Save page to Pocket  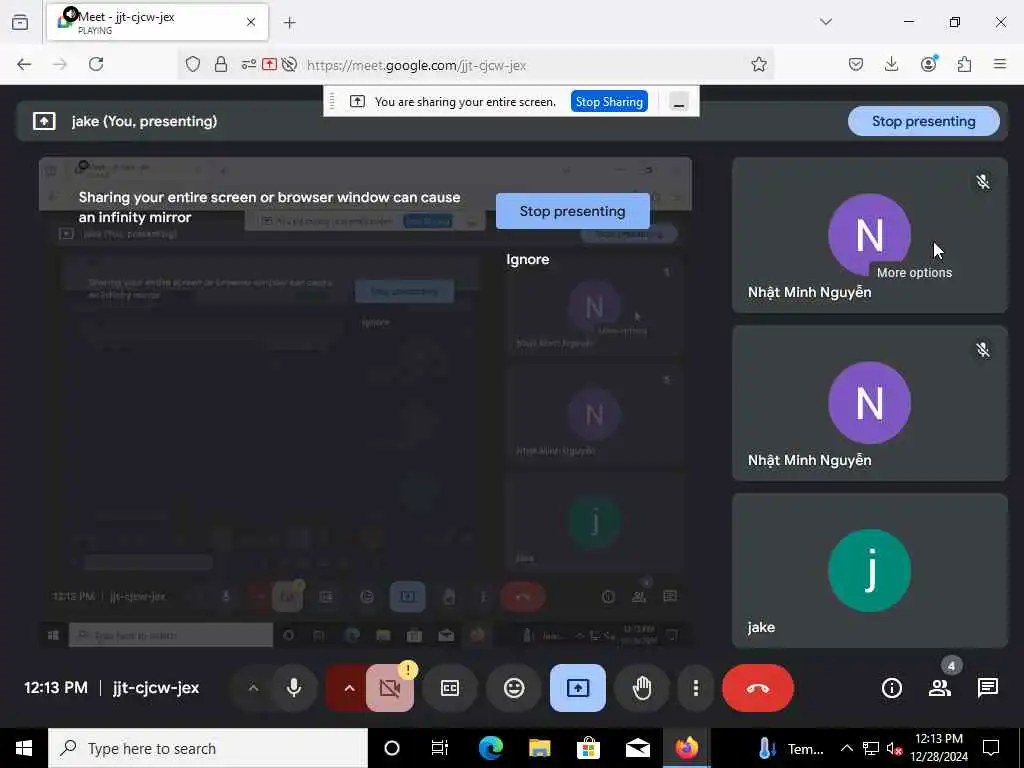pyautogui.click(x=856, y=64)
